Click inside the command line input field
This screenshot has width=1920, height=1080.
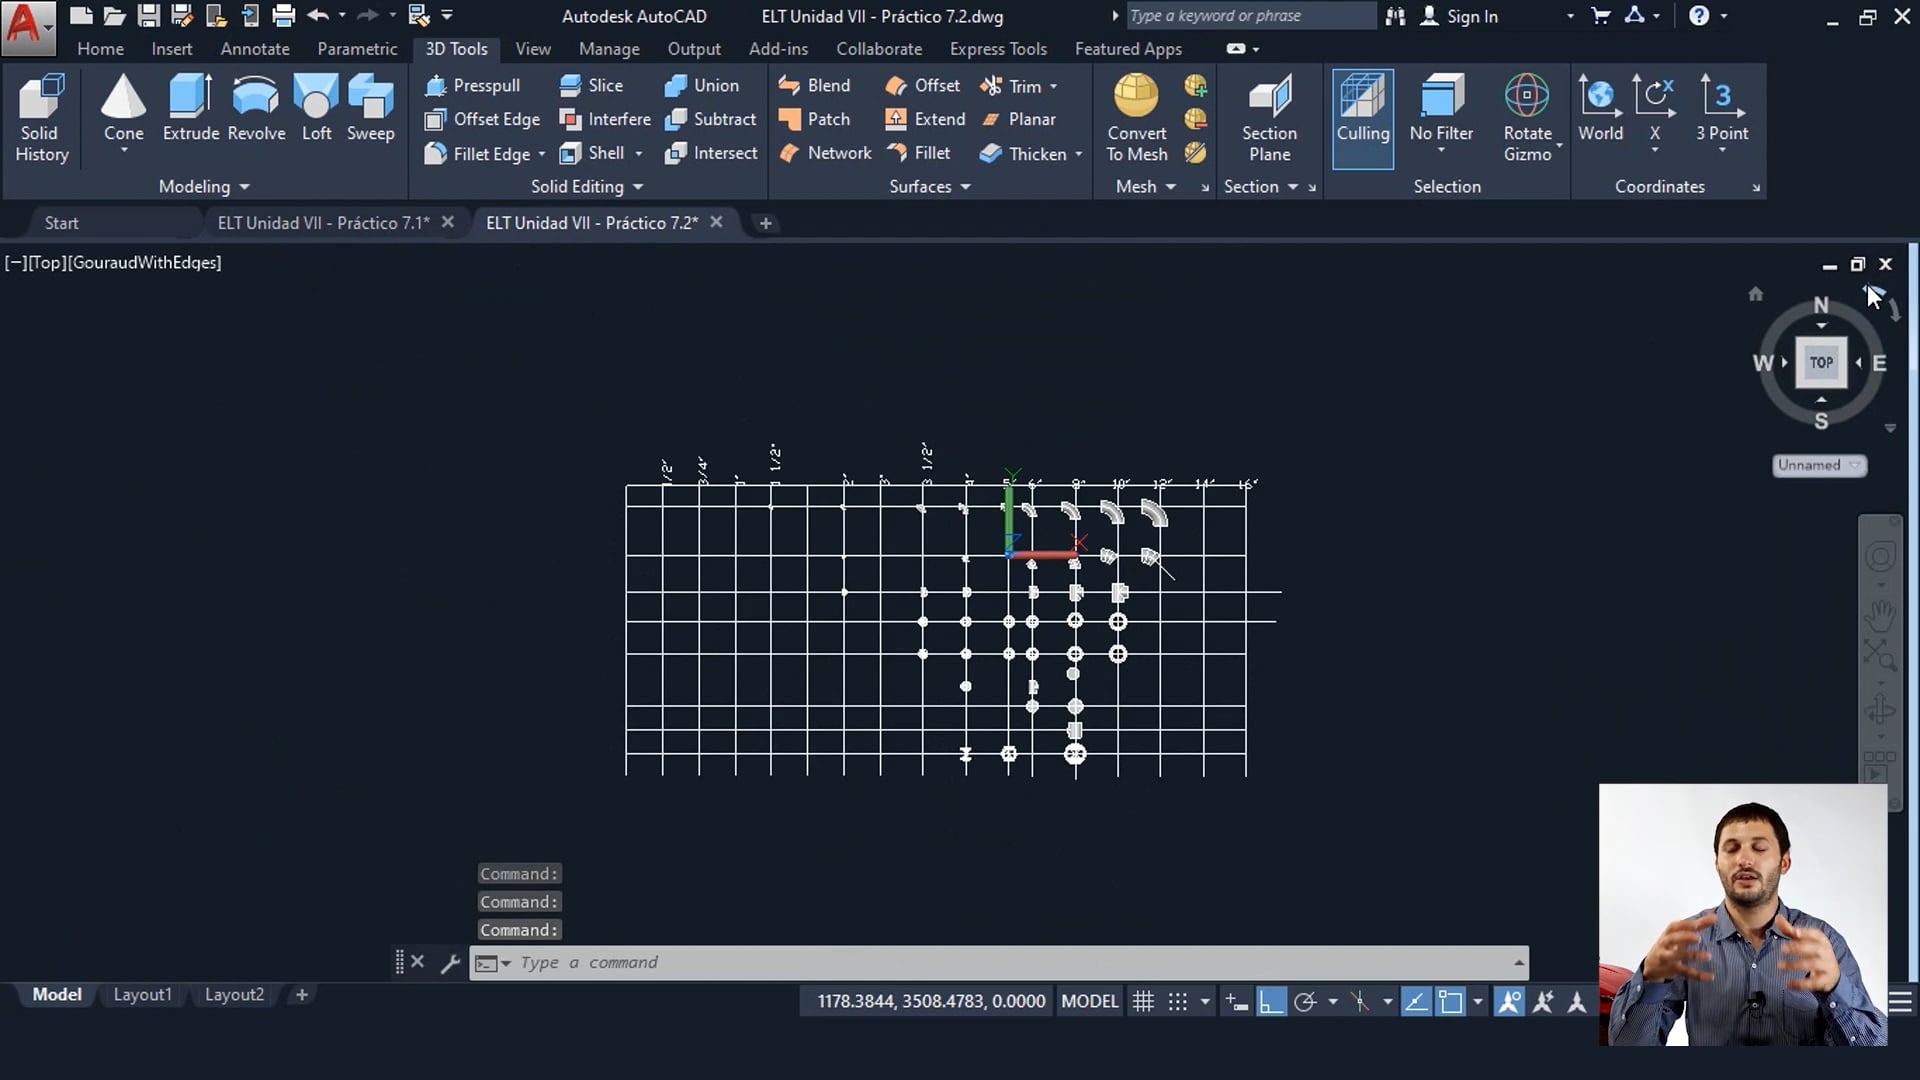point(900,962)
